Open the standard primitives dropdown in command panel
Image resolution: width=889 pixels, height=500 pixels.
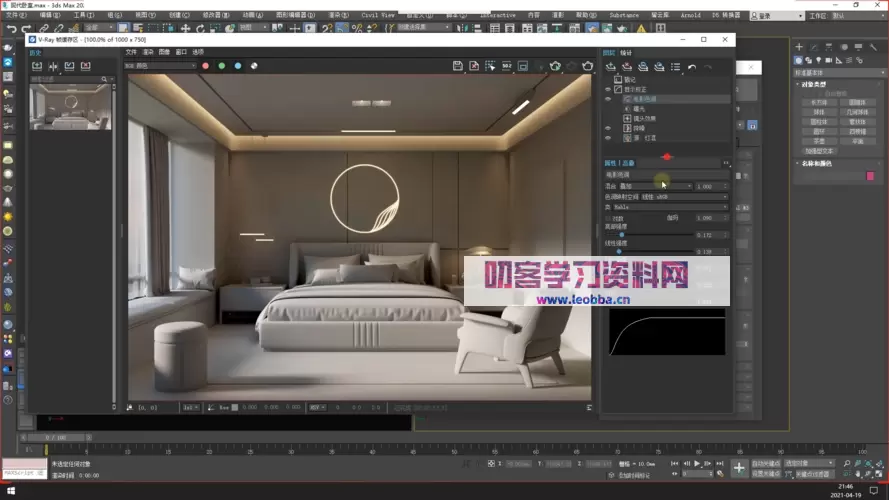tap(839, 73)
